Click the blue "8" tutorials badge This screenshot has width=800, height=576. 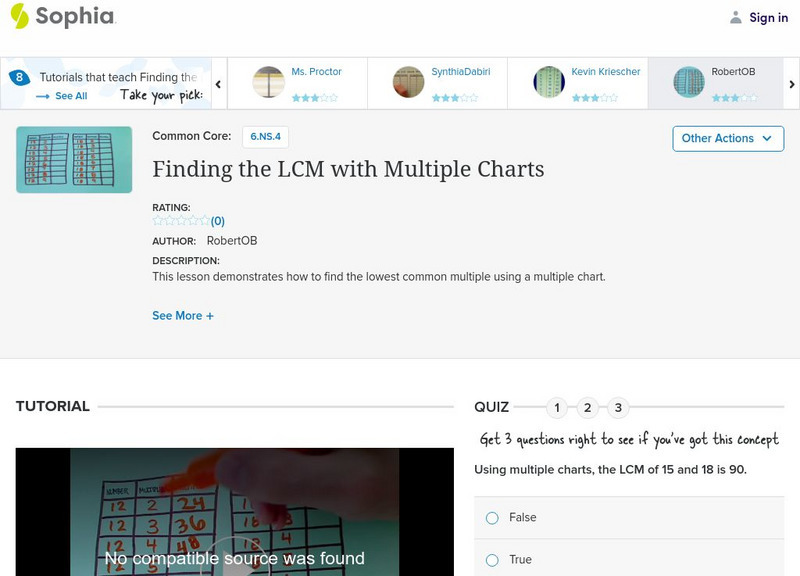pyautogui.click(x=18, y=75)
